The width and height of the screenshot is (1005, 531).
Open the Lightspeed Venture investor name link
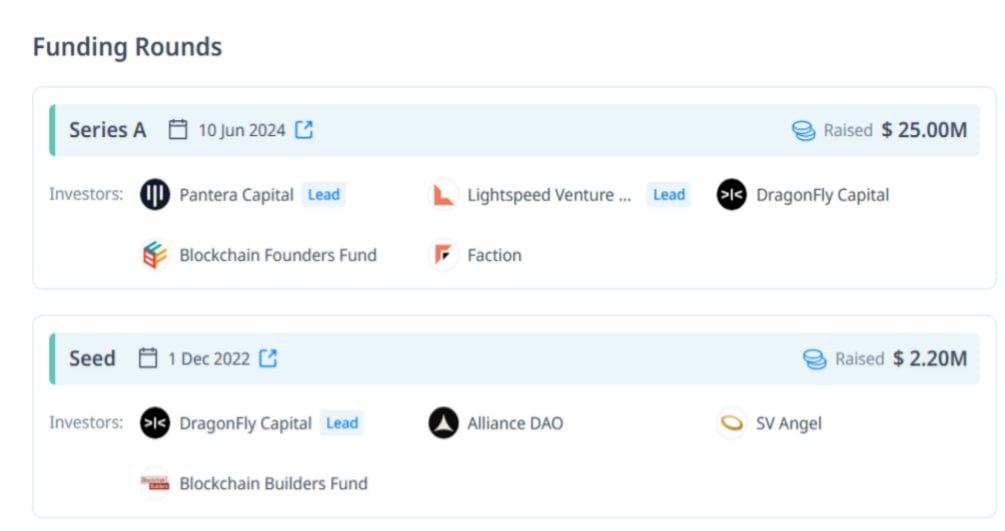click(549, 195)
